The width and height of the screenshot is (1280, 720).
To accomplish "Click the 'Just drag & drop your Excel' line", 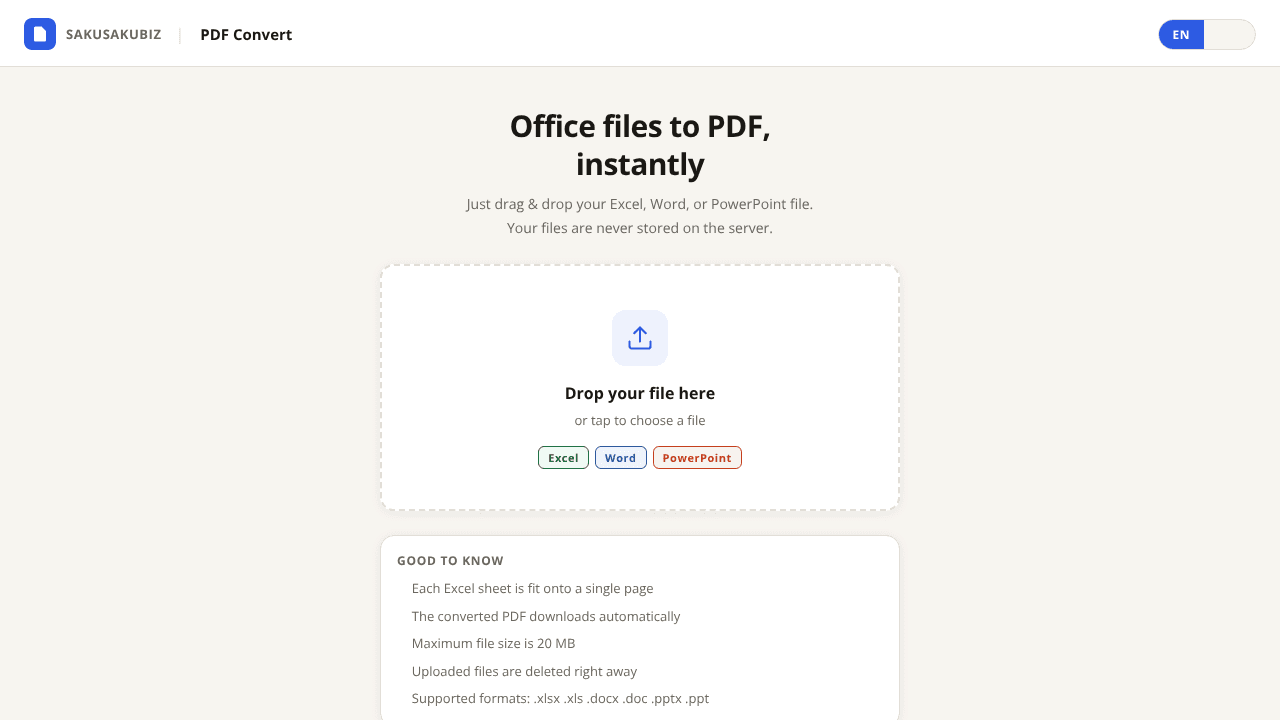I will (x=640, y=204).
